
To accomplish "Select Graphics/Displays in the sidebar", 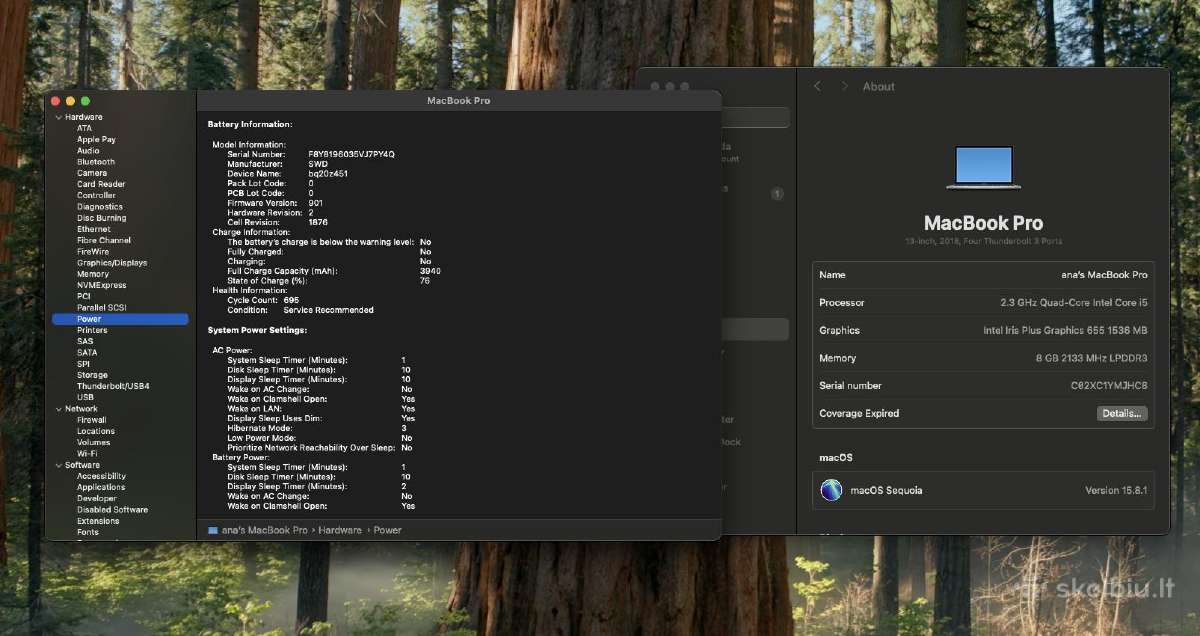I will click(112, 263).
